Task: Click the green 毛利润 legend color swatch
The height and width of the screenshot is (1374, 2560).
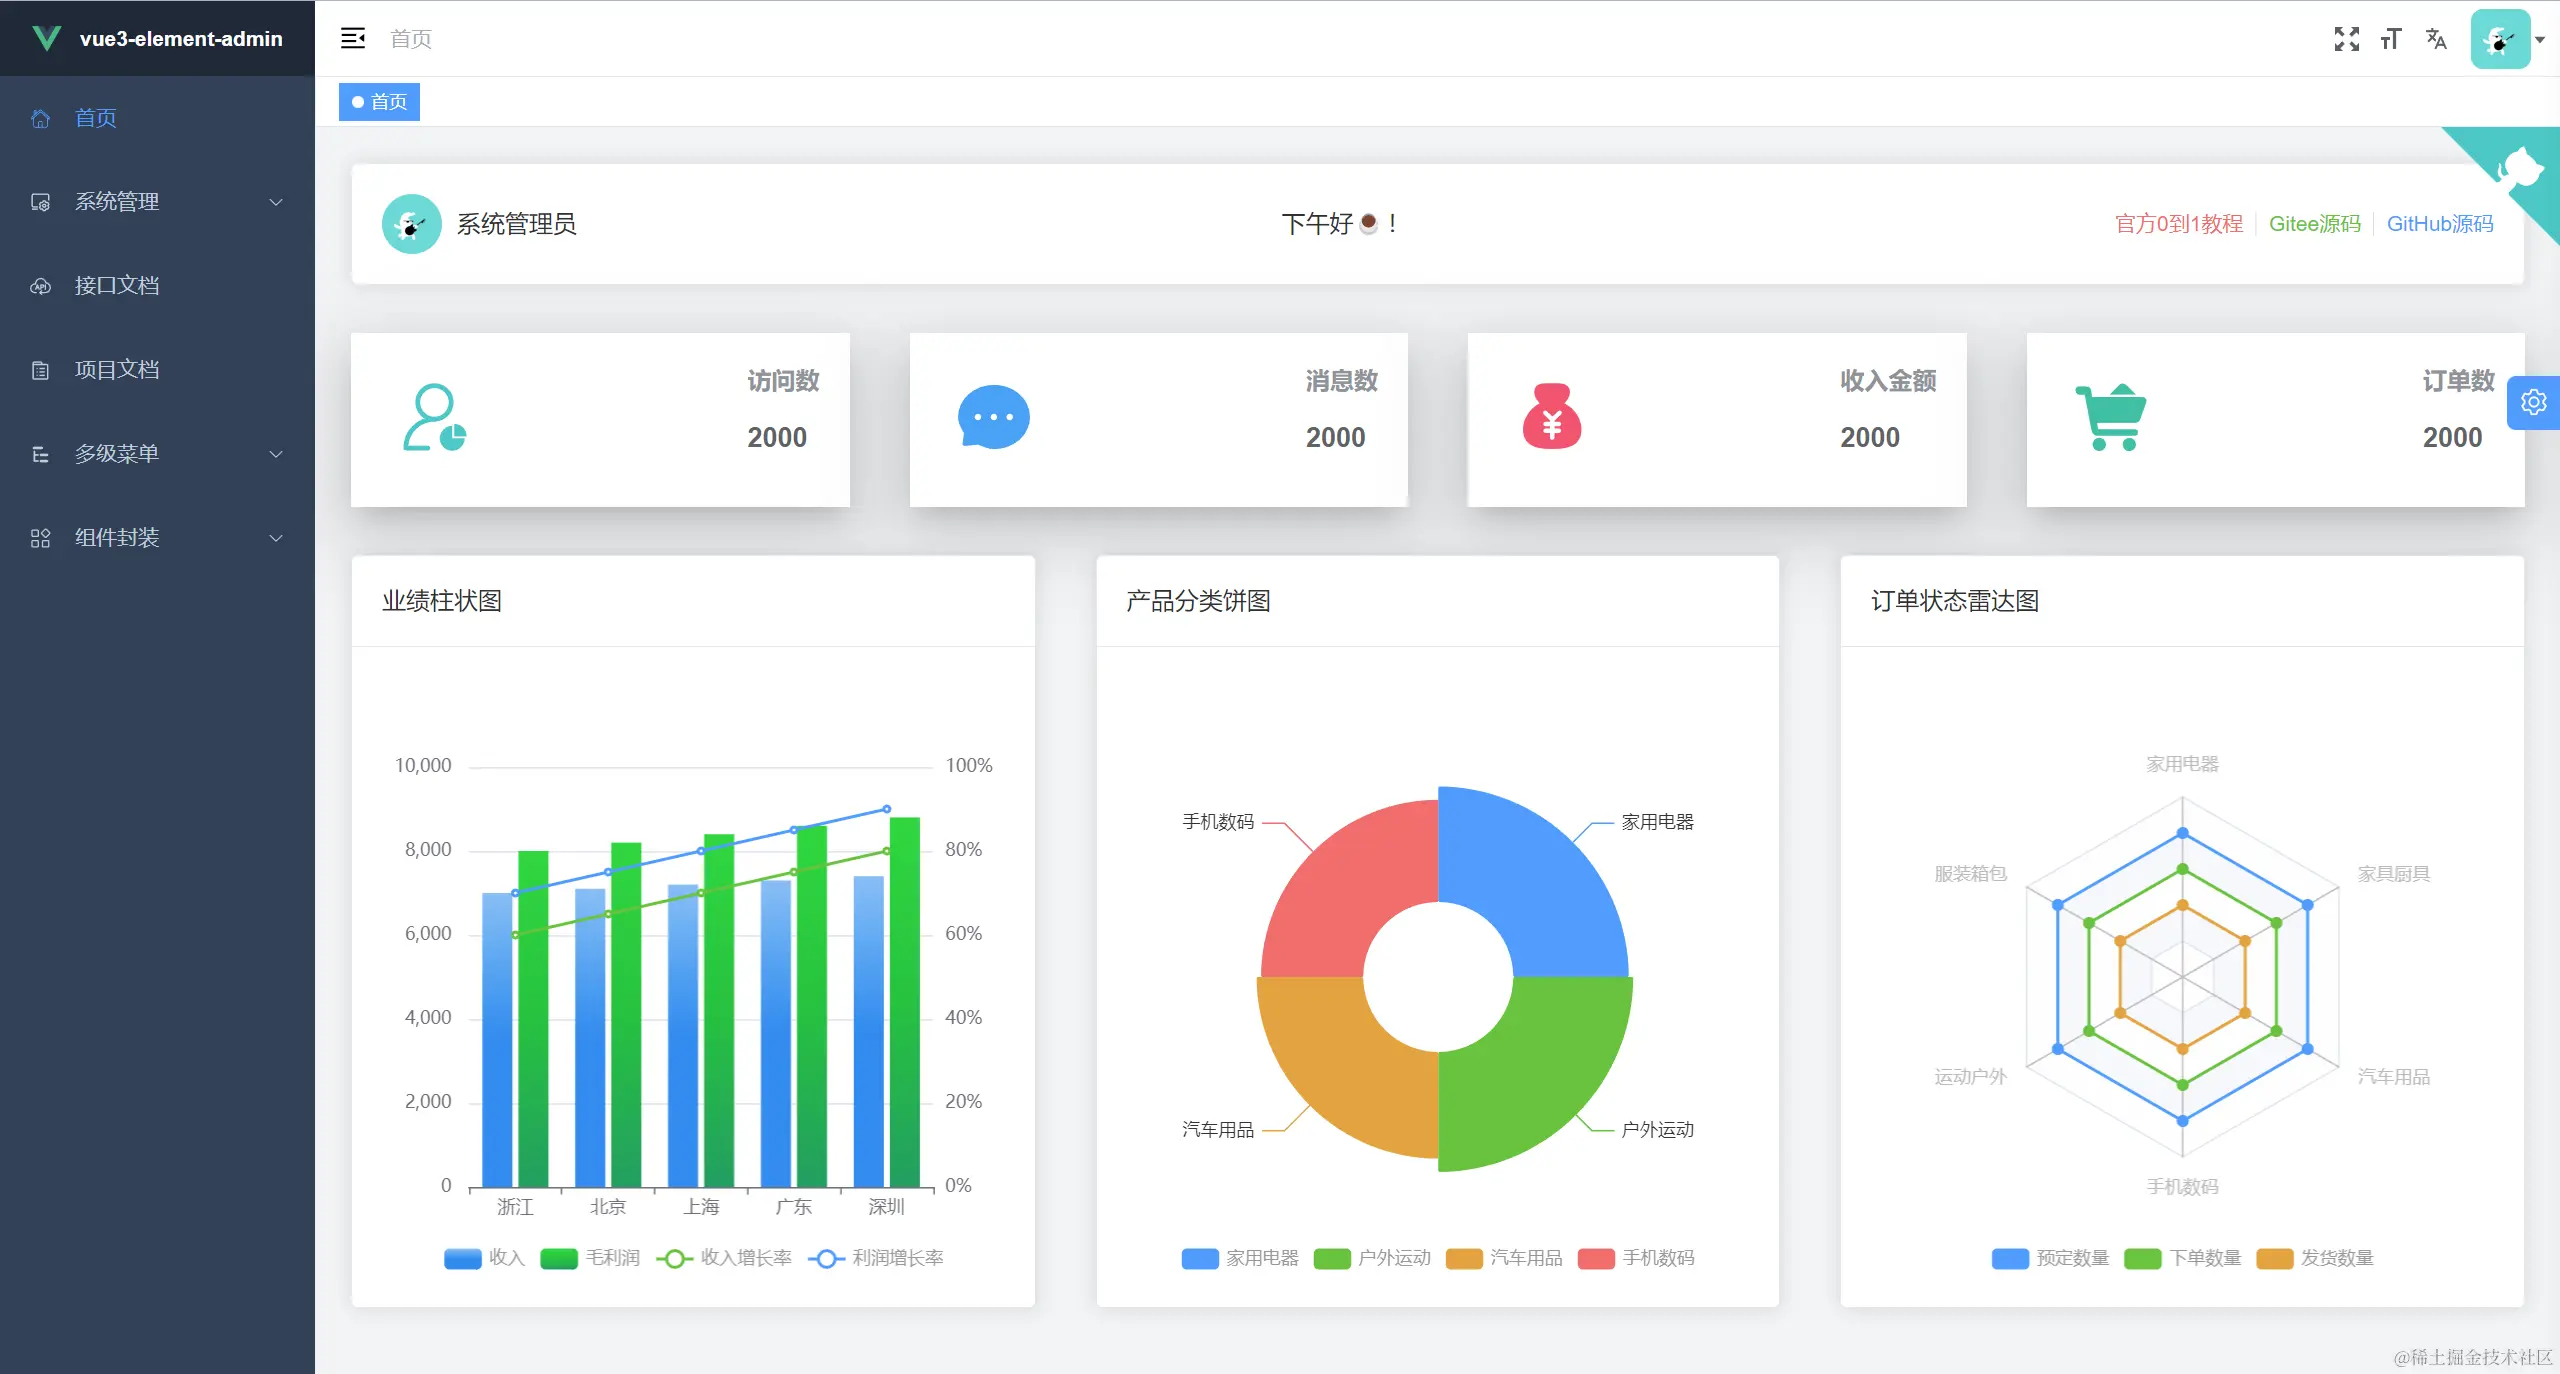Action: pos(557,1258)
